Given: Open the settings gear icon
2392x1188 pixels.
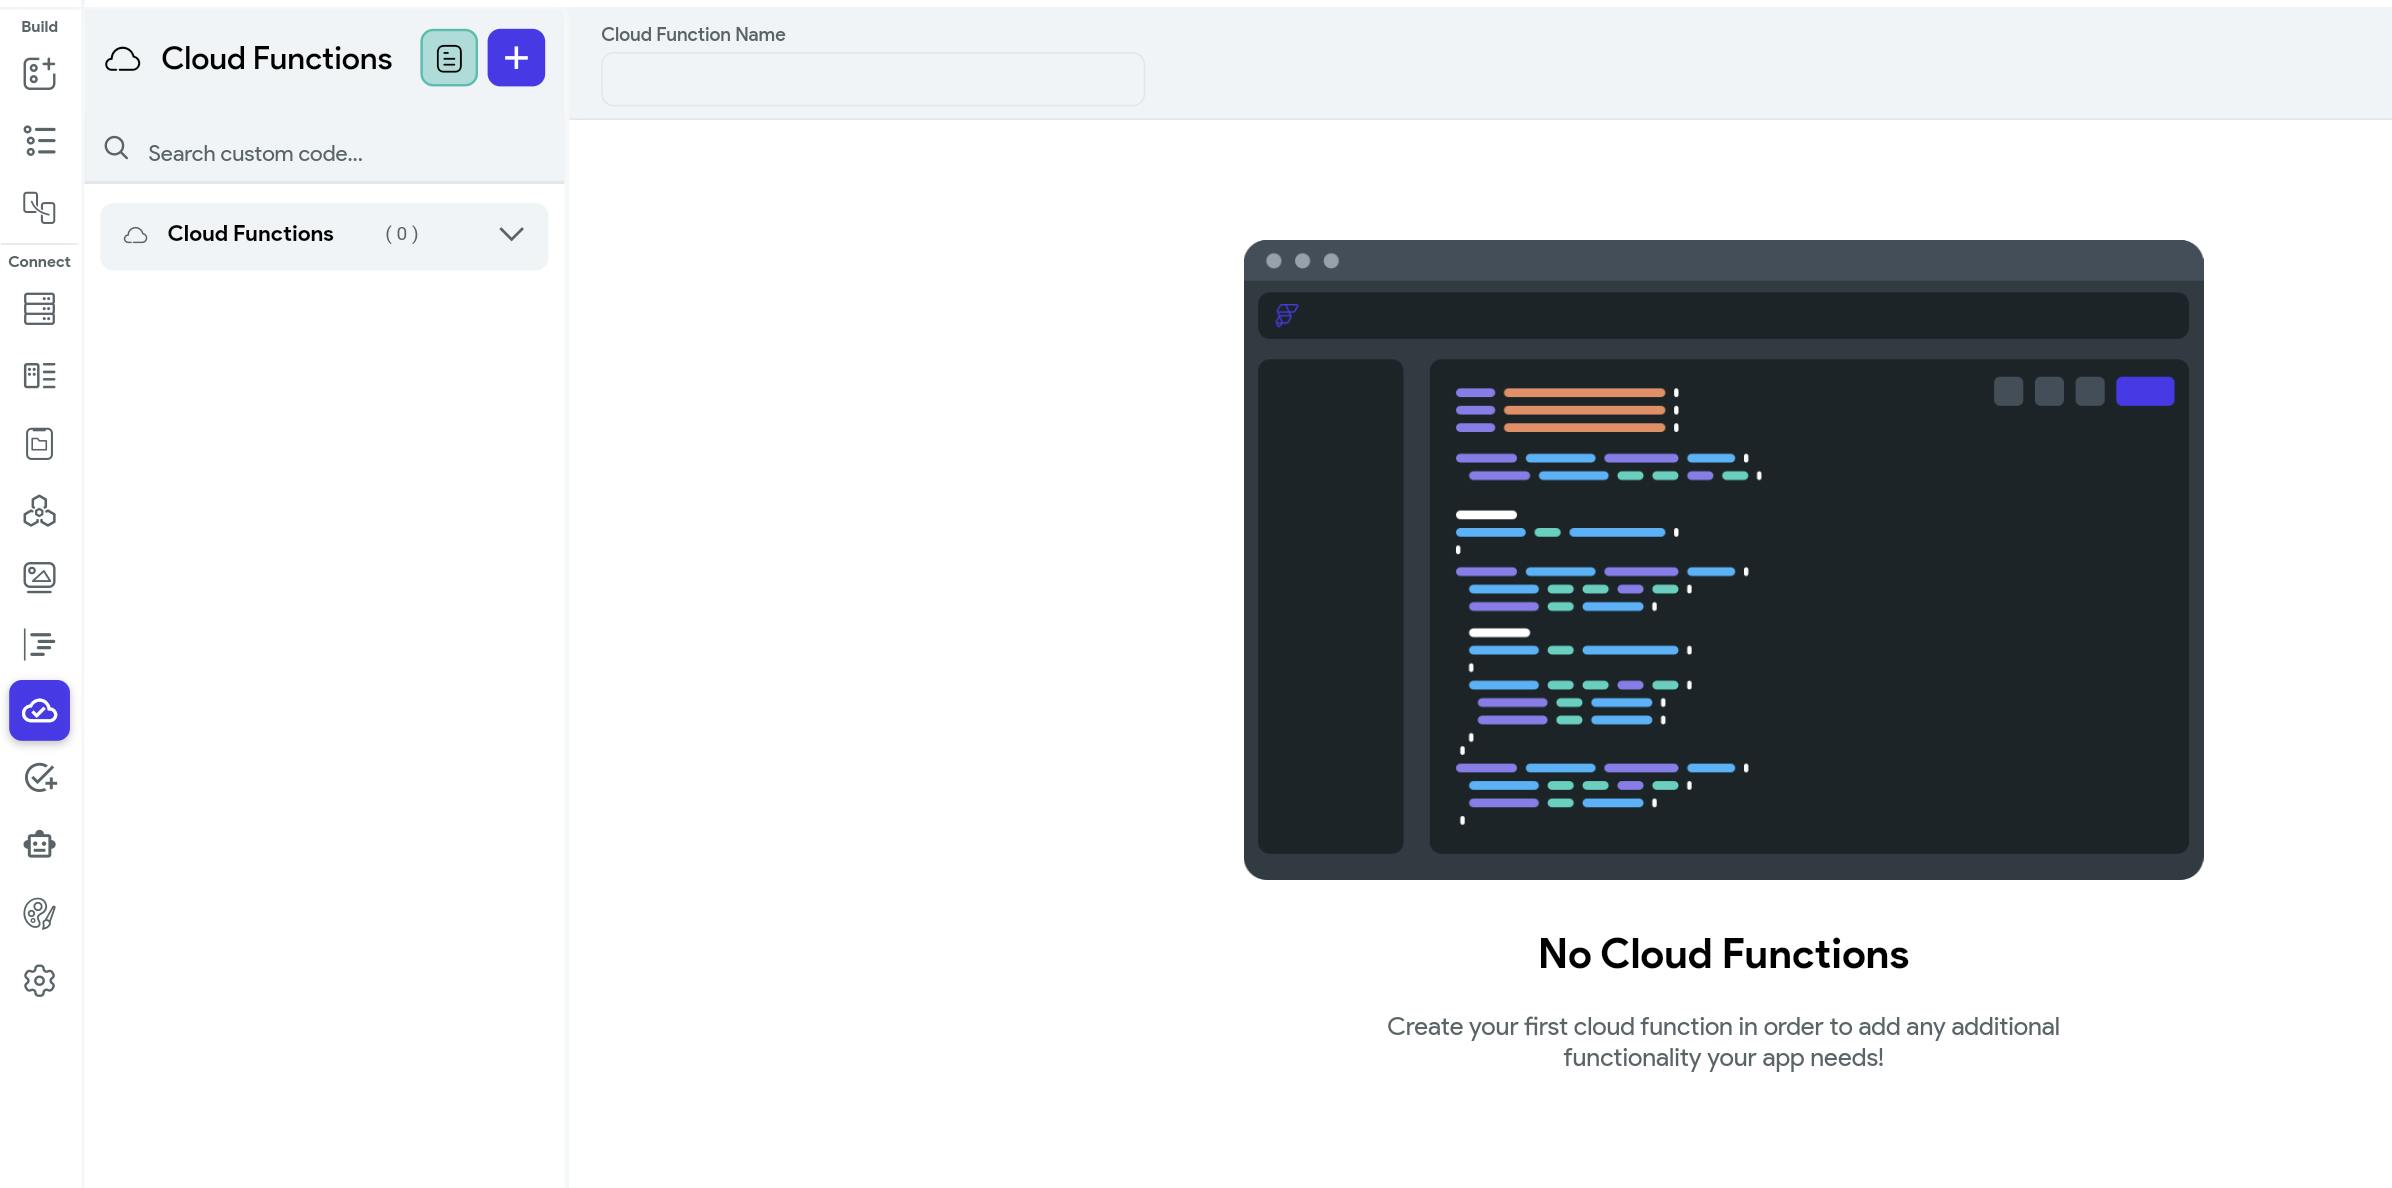Looking at the screenshot, I should point(39,981).
